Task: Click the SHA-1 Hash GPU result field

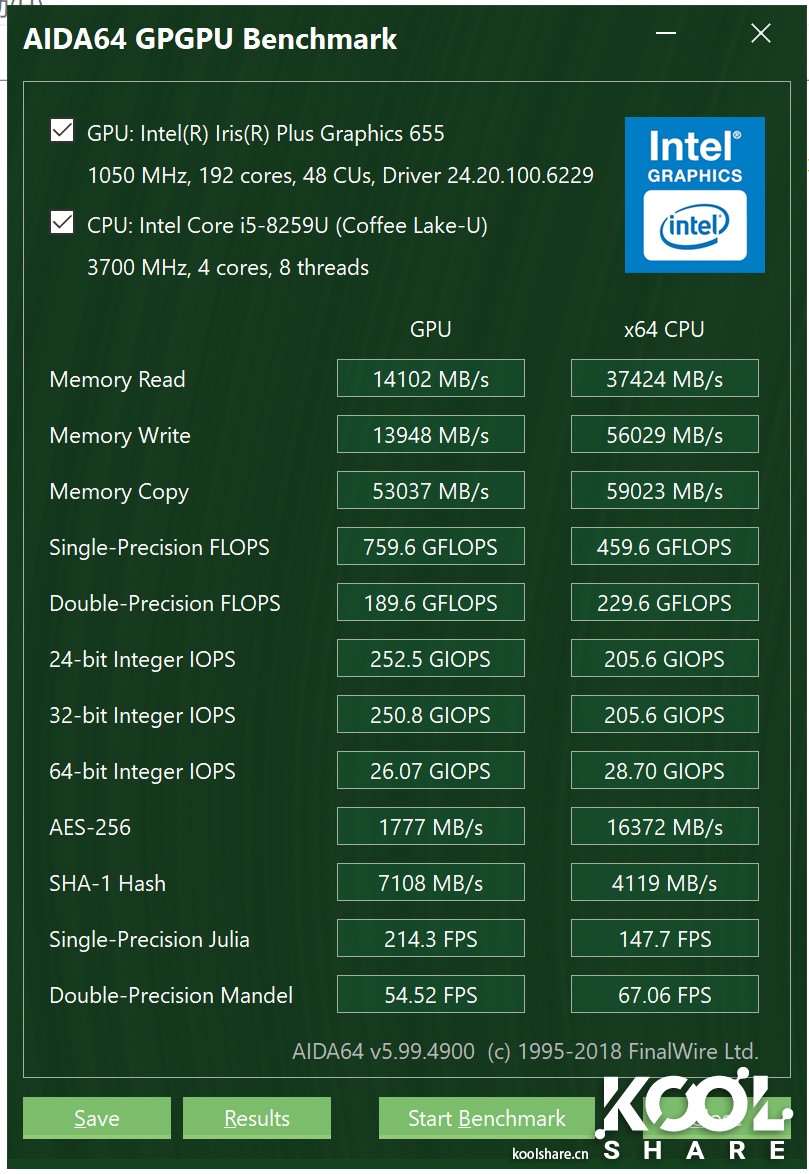Action: (x=430, y=882)
